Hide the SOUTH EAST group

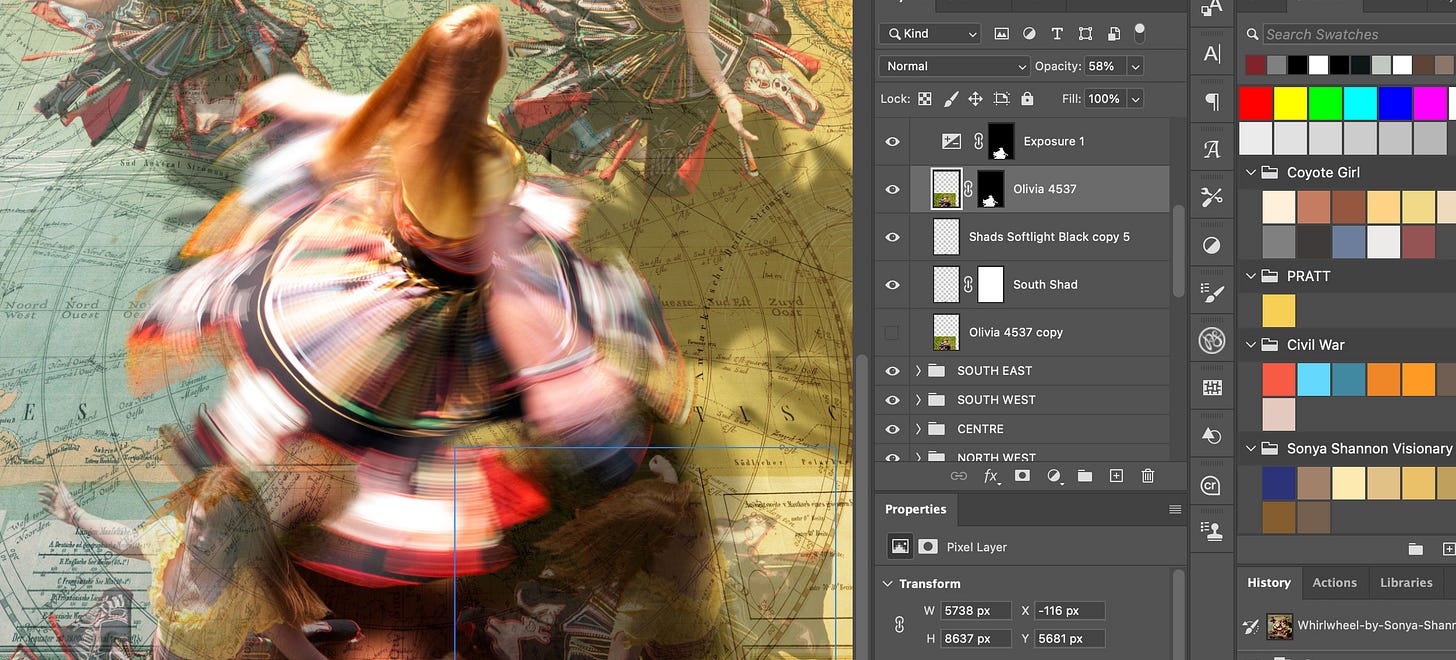point(892,371)
